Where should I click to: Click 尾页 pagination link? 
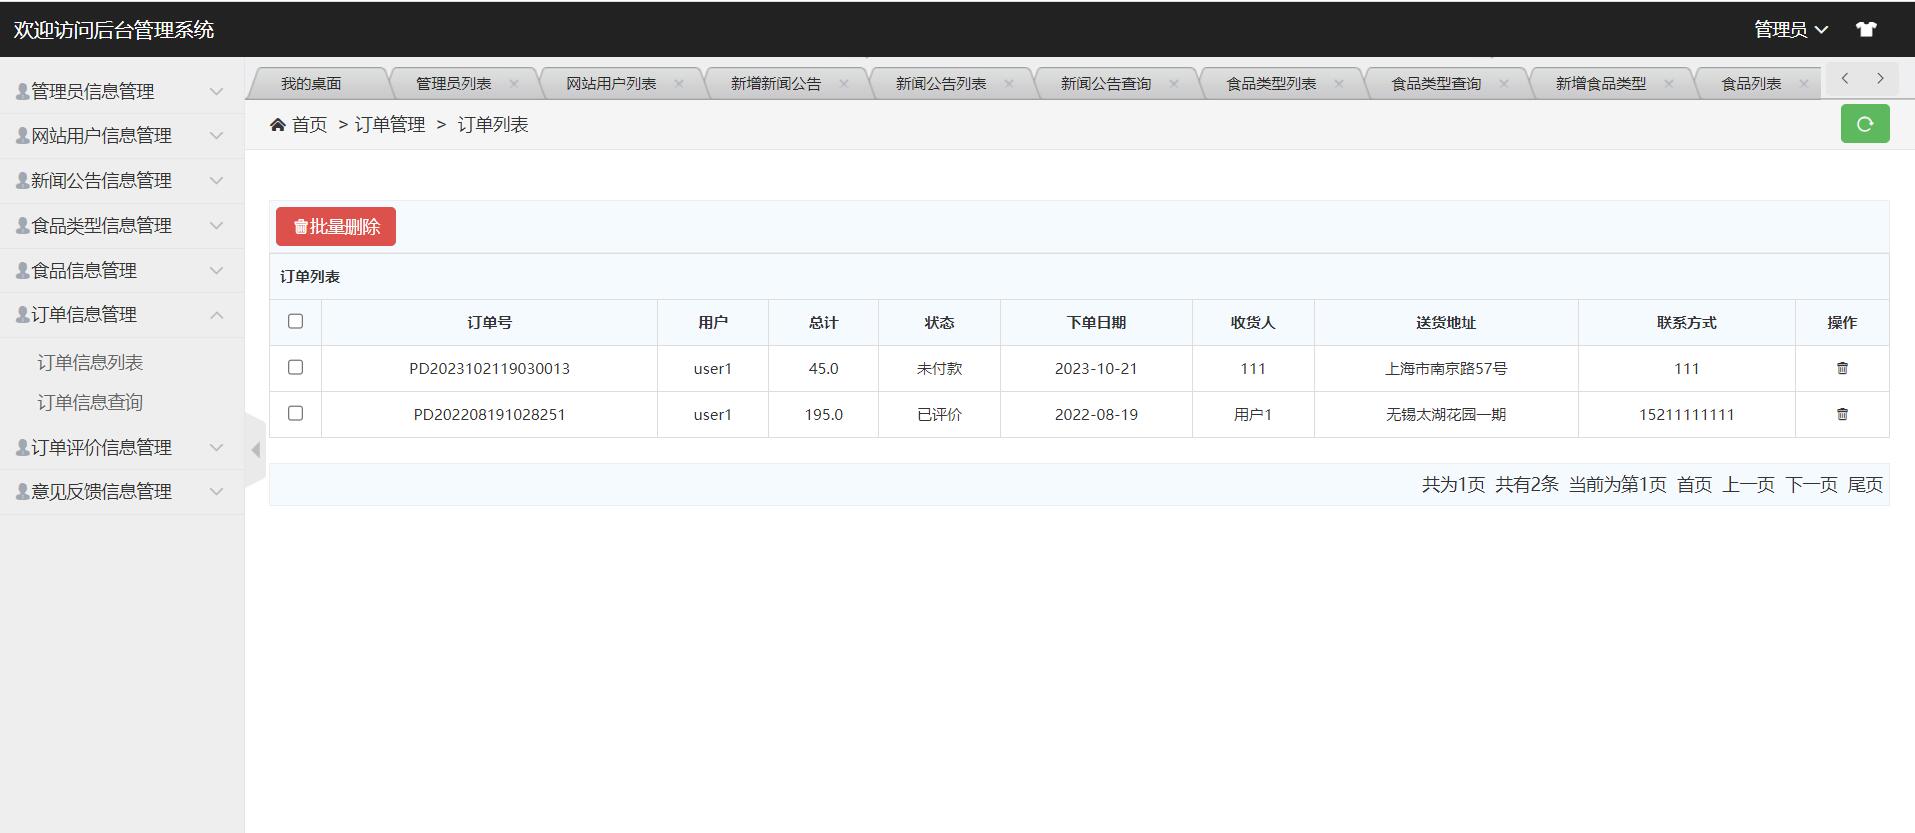[x=1865, y=485]
